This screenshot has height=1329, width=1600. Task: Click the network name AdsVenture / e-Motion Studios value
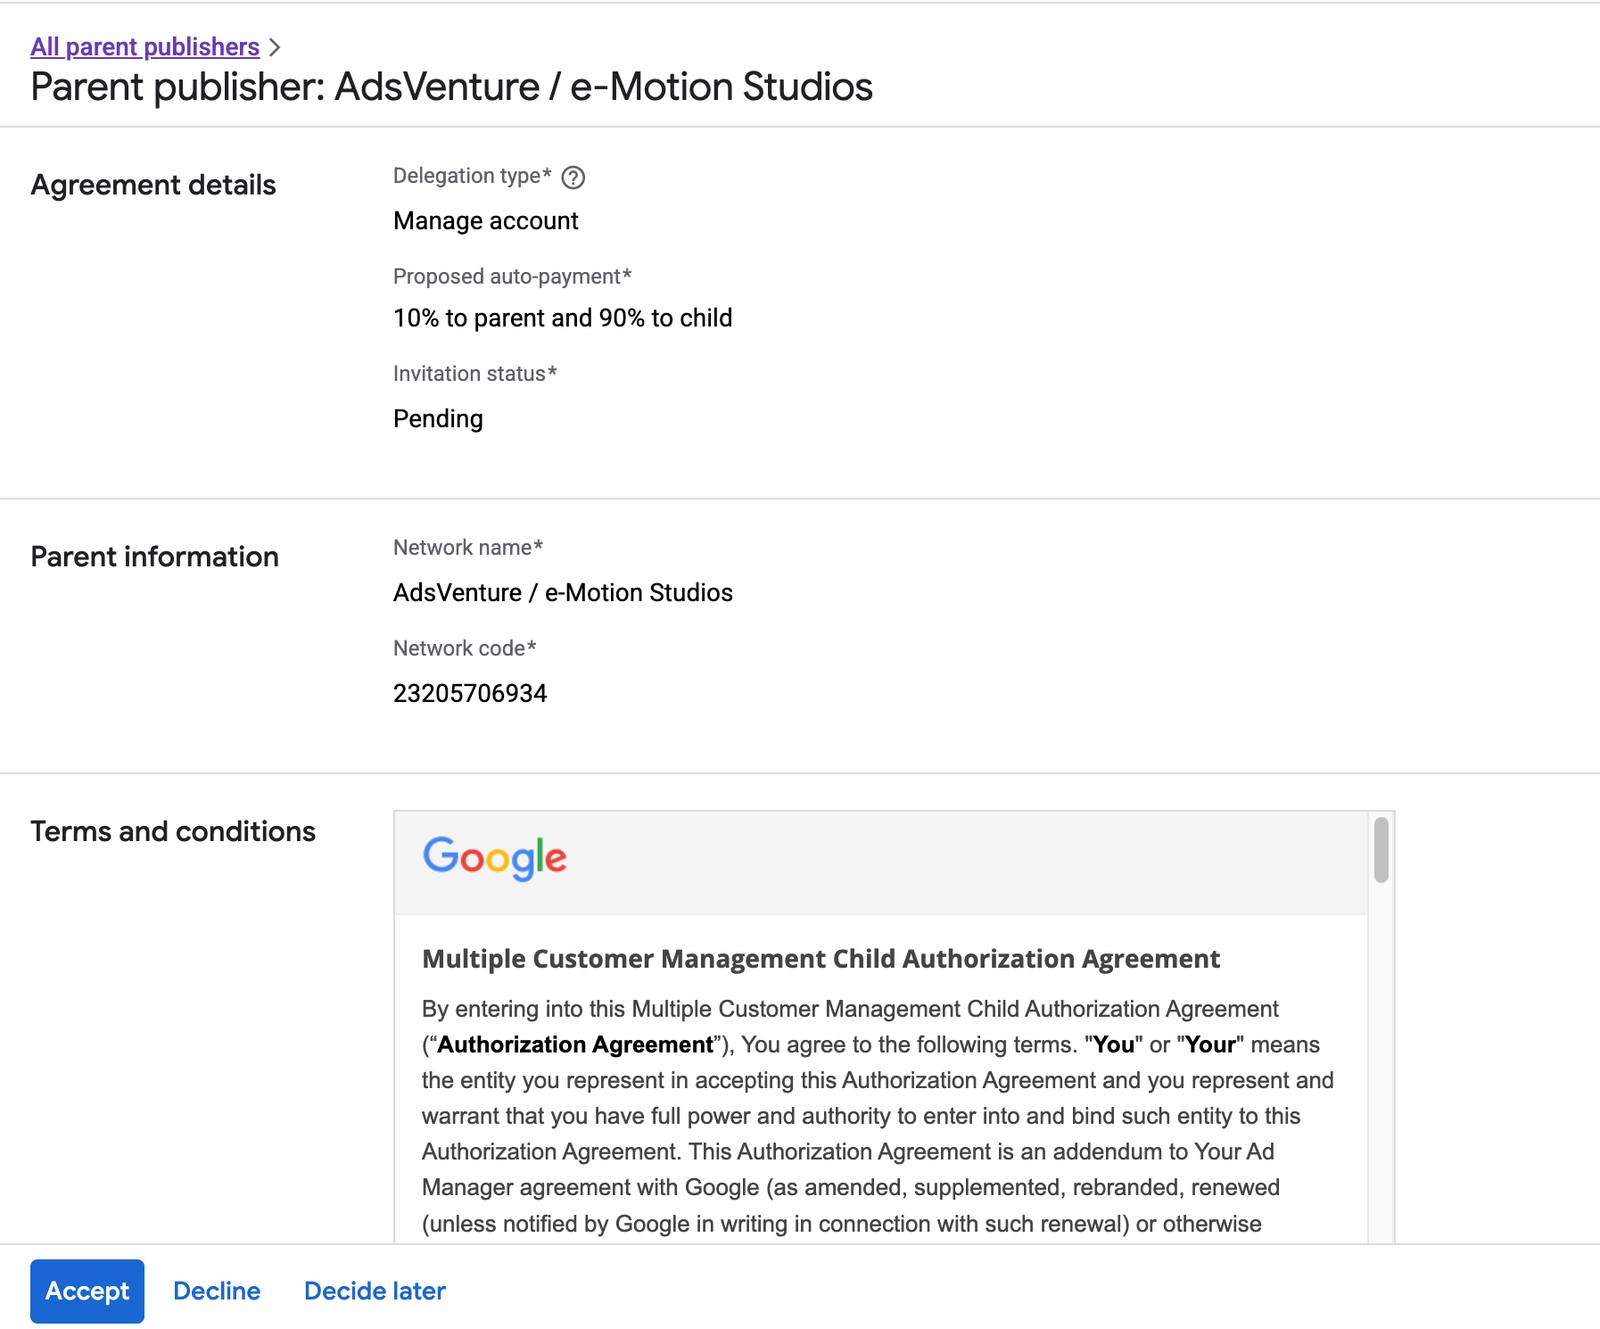point(563,593)
